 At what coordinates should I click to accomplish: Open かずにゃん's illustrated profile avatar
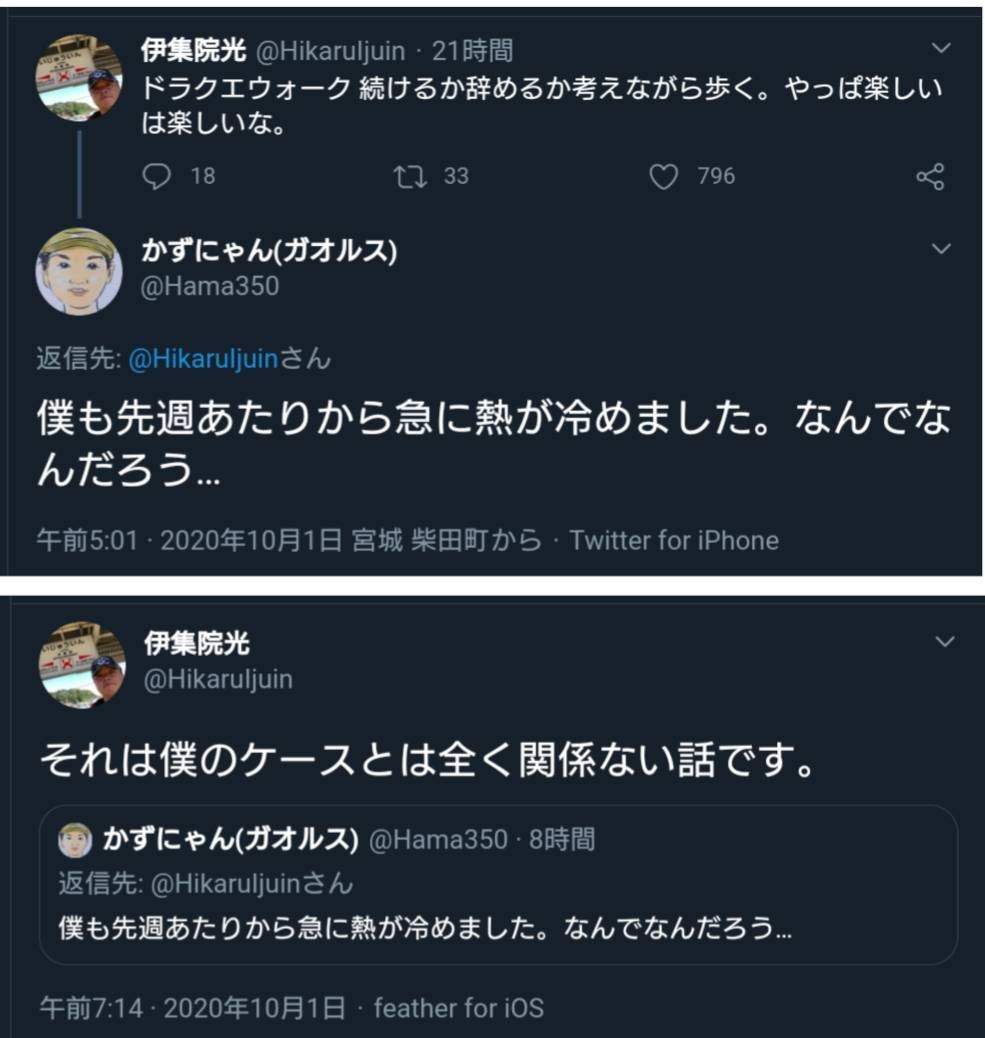tap(80, 271)
